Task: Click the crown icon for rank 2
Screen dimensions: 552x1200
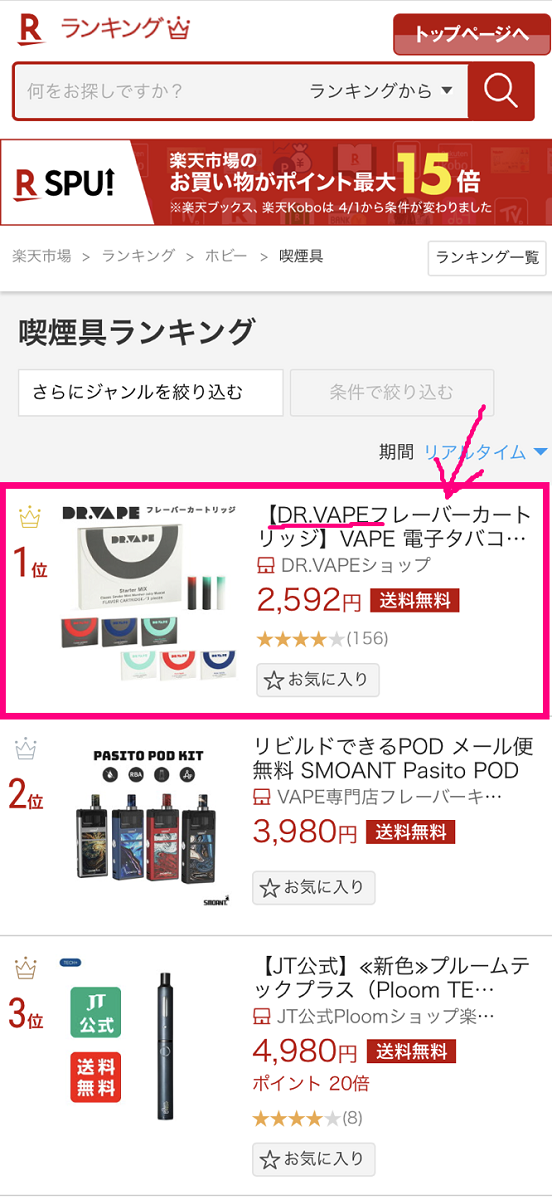Action: [26, 748]
